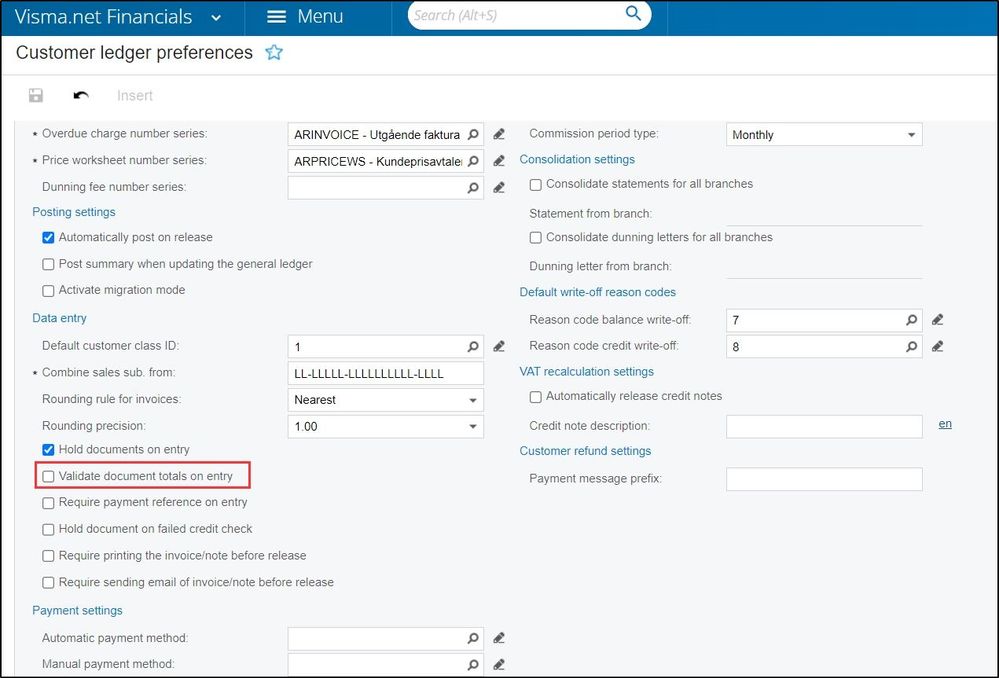The height and width of the screenshot is (678, 999).
Task: Click pencil icon next to Reason code balance write-off
Action: (x=937, y=320)
